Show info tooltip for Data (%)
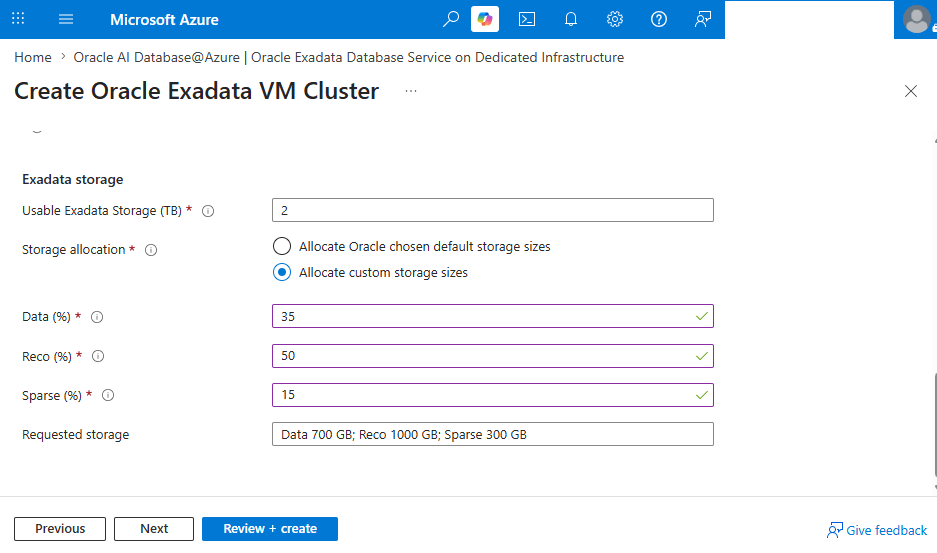 click(97, 317)
